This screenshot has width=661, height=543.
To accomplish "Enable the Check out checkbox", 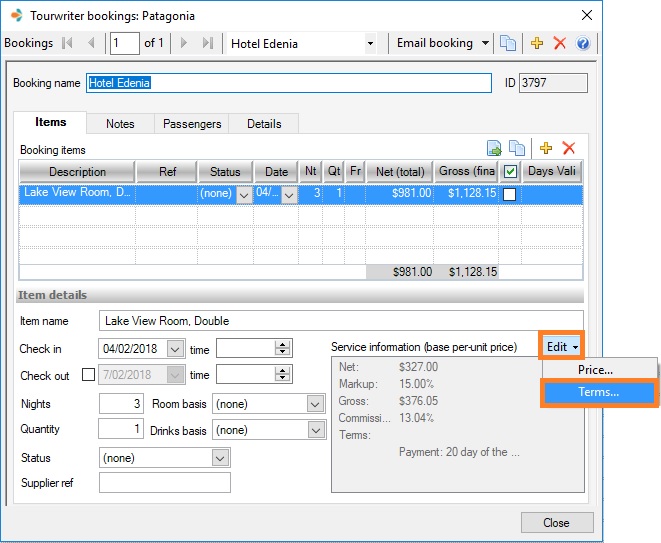I will (88, 375).
